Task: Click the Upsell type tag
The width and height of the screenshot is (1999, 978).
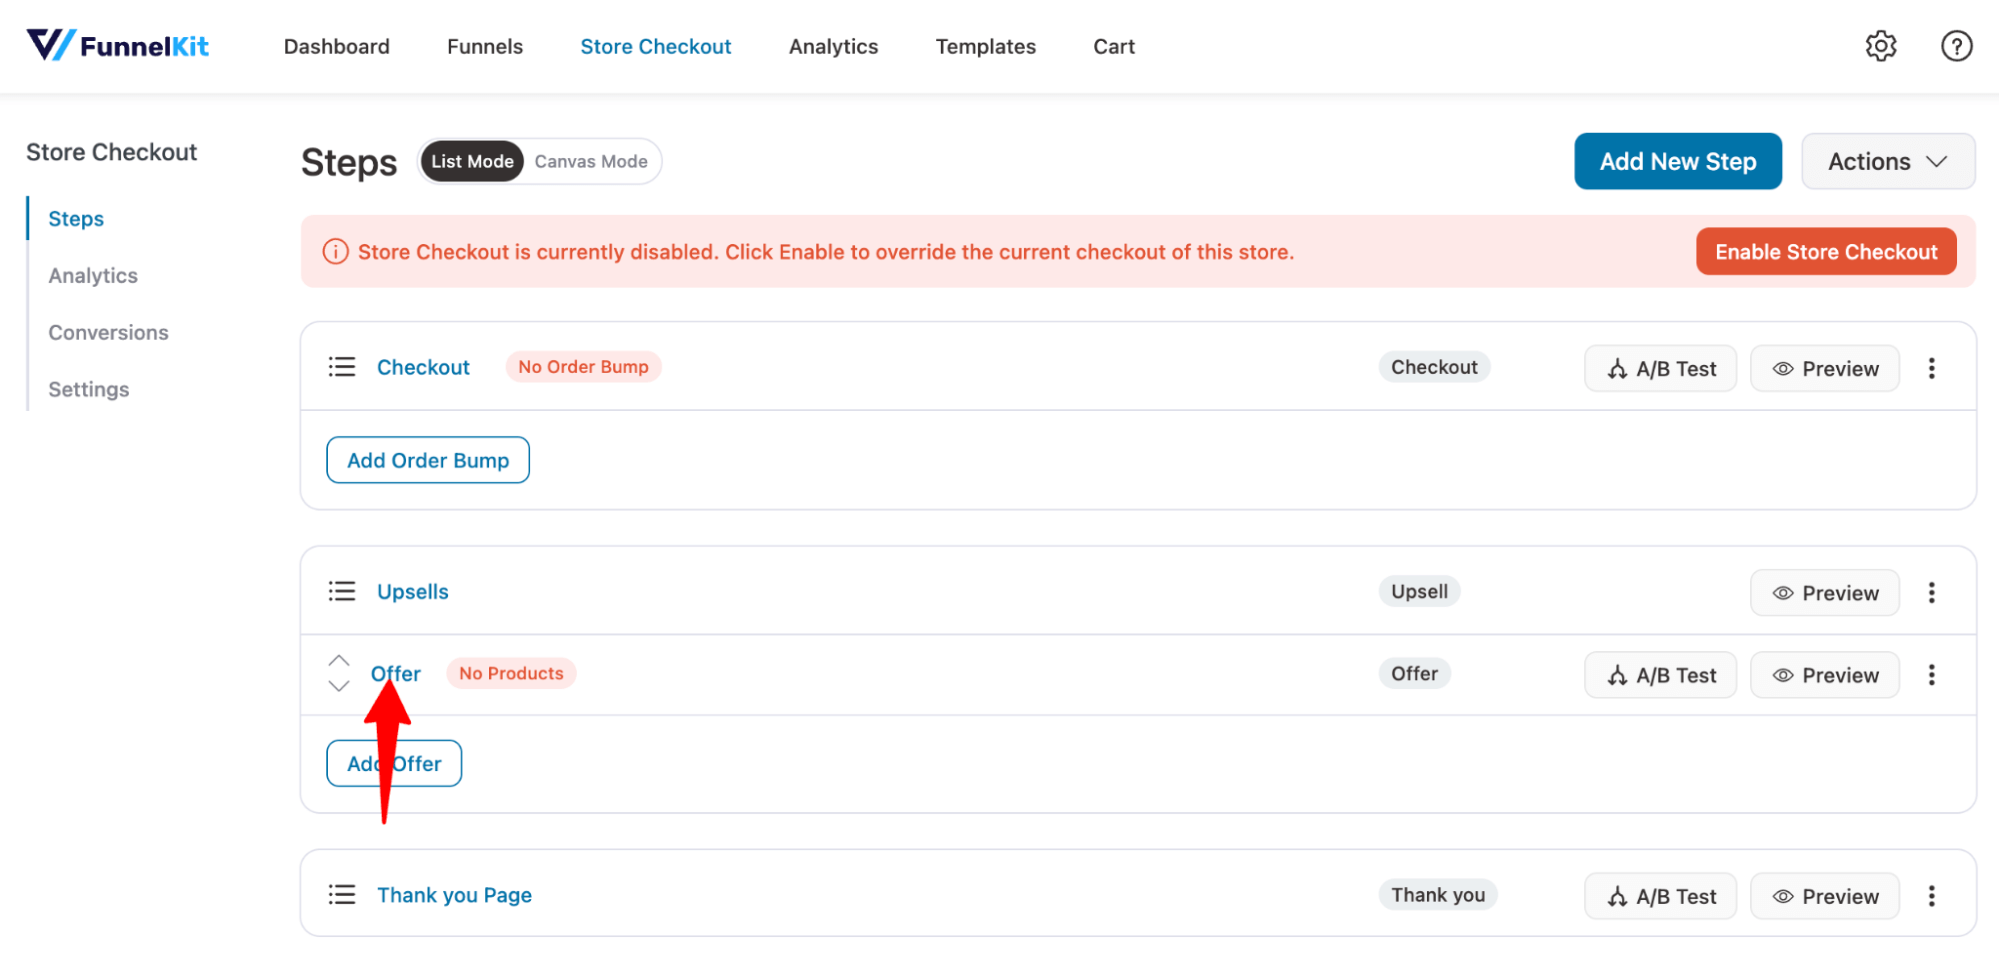Action: coord(1419,590)
